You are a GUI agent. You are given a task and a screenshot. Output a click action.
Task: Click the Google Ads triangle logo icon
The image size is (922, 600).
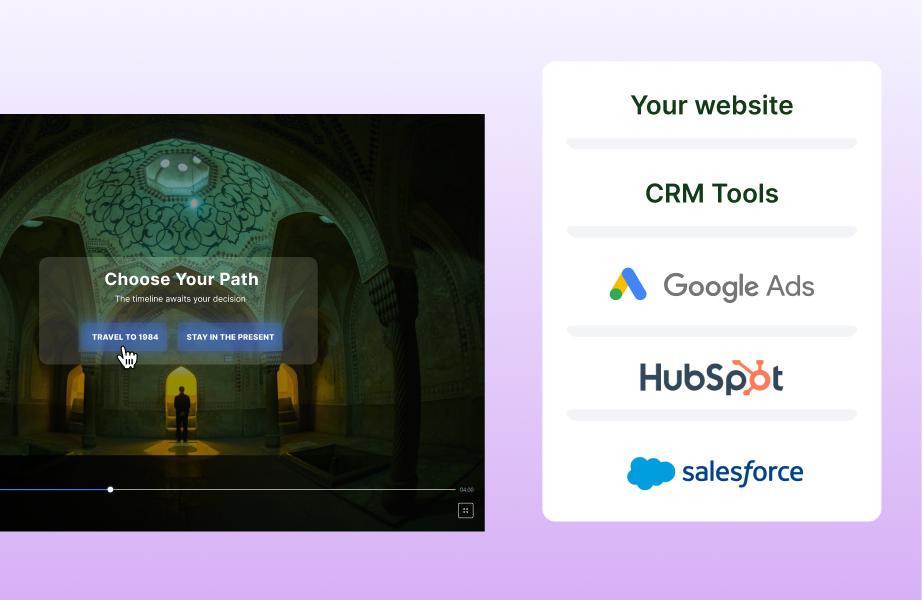pyautogui.click(x=629, y=285)
